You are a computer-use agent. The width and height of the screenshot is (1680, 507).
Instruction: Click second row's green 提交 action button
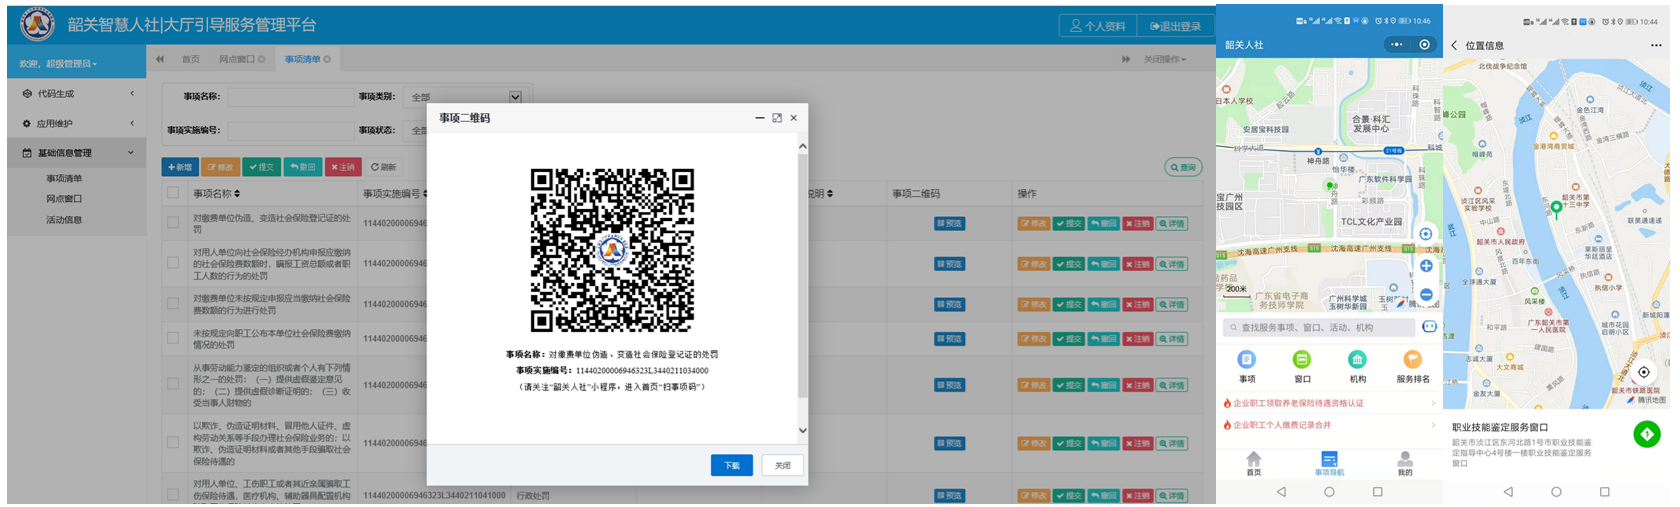click(x=1069, y=264)
